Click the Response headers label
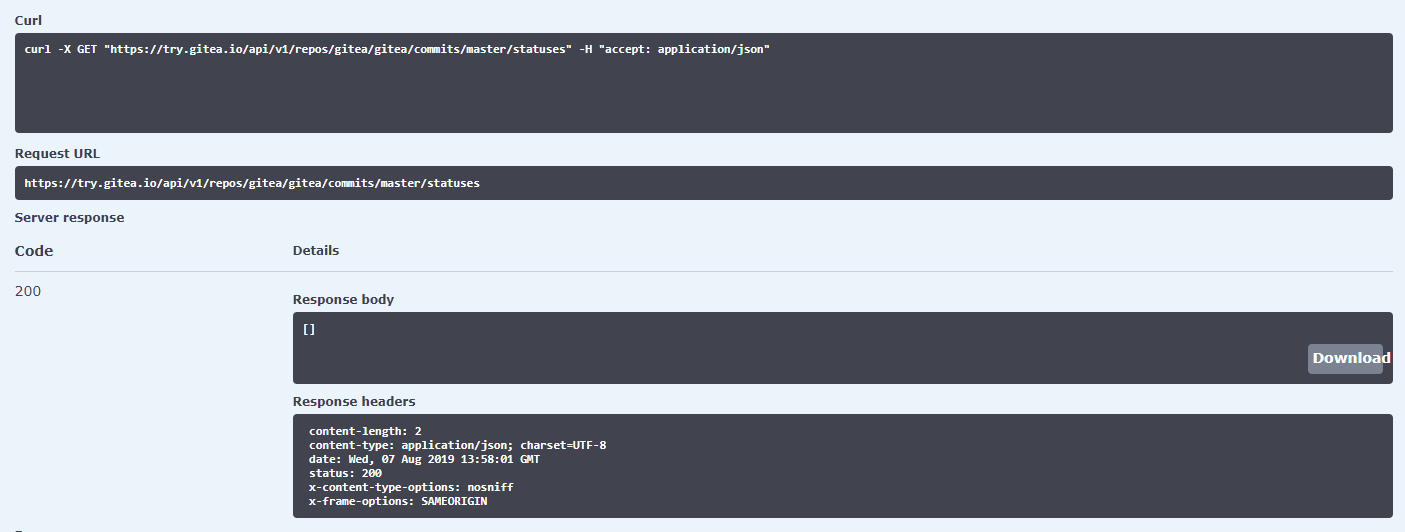This screenshot has width=1405, height=532. (354, 401)
